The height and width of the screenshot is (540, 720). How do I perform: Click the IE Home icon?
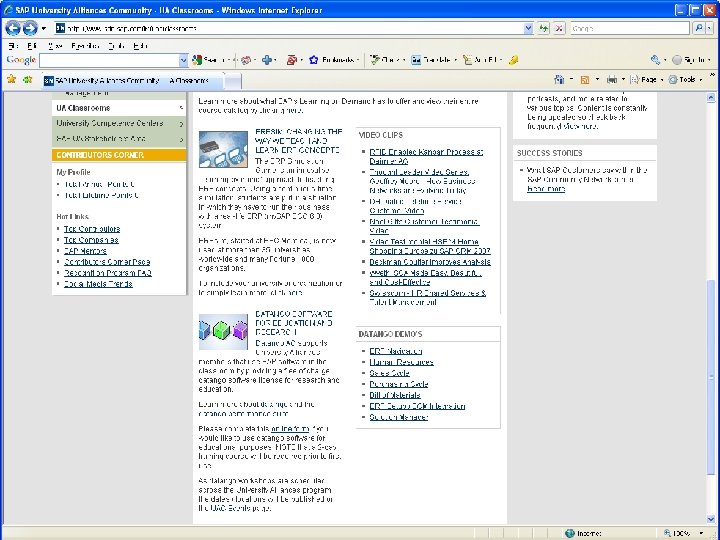click(559, 79)
